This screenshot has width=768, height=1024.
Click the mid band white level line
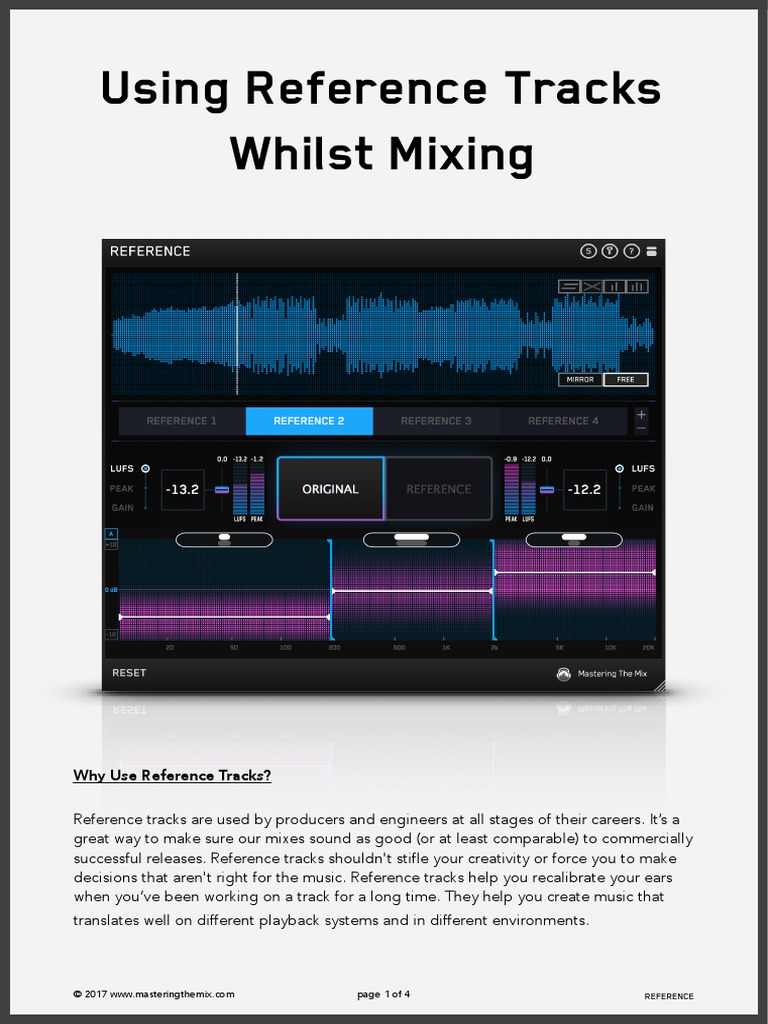(412, 591)
